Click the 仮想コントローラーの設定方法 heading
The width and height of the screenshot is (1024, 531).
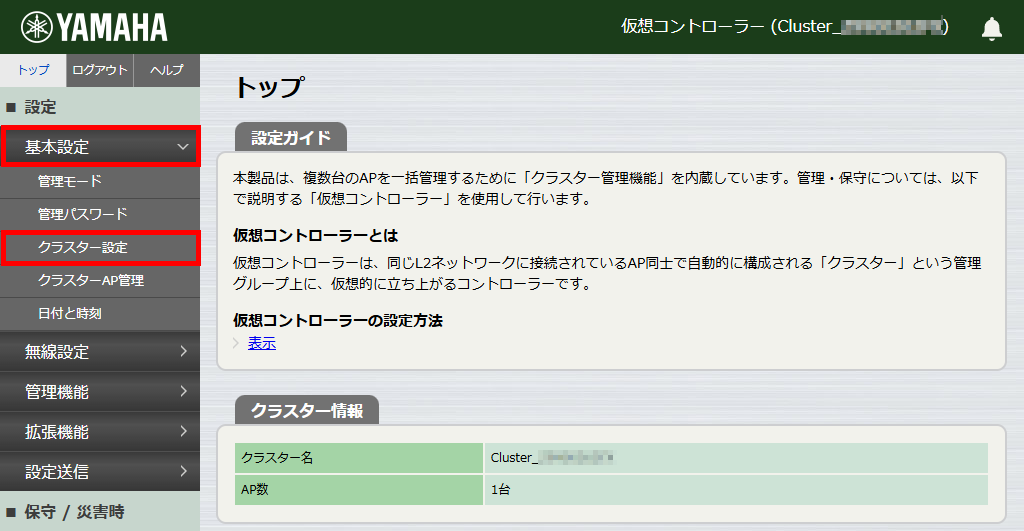pos(338,320)
